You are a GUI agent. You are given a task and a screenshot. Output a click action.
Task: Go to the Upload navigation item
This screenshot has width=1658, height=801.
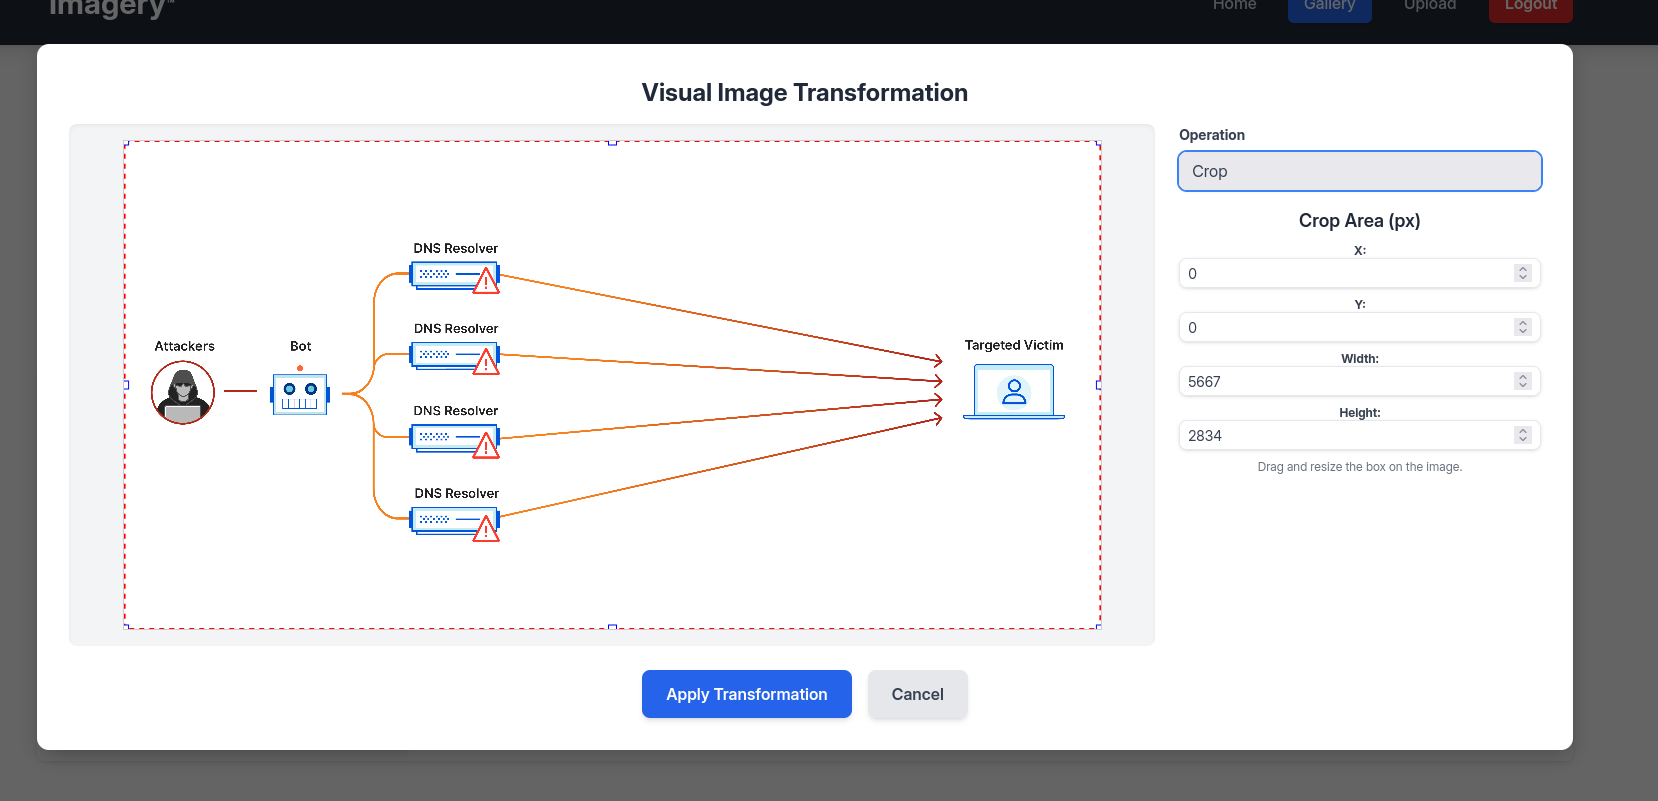click(1429, 7)
